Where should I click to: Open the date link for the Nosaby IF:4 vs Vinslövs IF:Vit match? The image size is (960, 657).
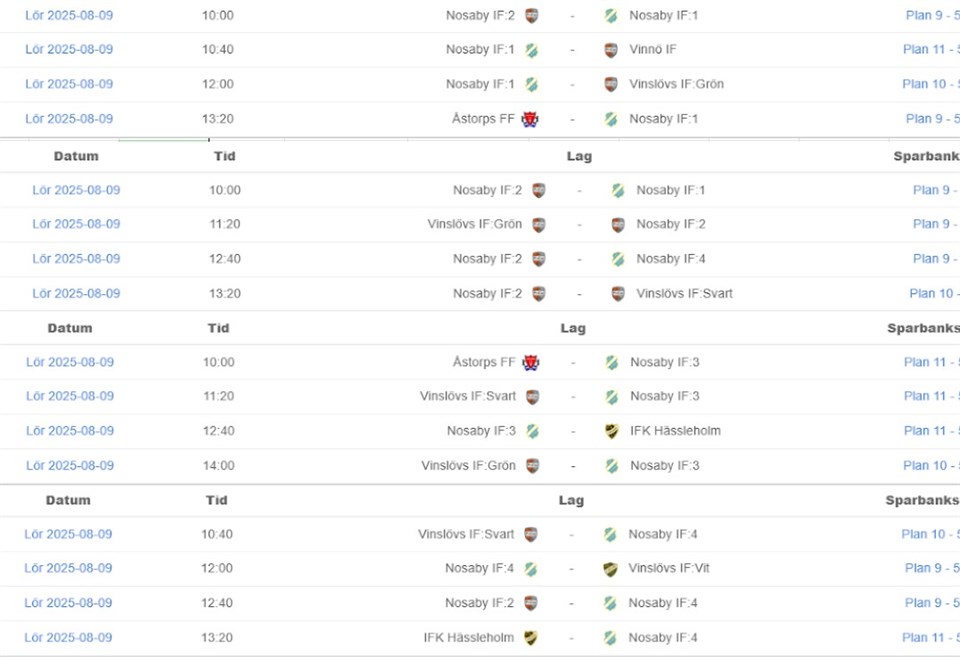[x=69, y=569]
